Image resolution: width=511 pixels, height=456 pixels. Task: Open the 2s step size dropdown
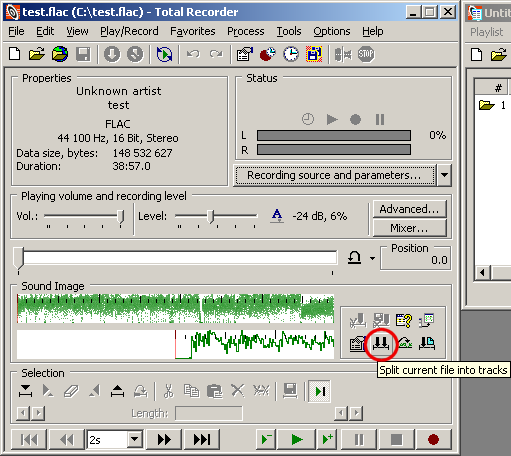point(135,439)
